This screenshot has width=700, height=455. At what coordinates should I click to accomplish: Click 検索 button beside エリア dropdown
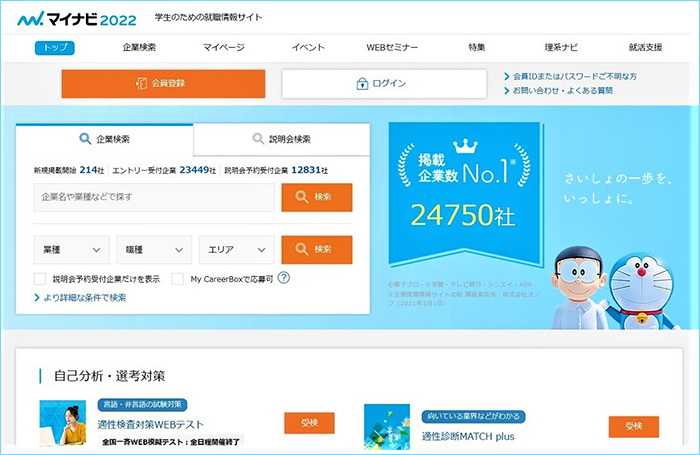pyautogui.click(x=317, y=250)
